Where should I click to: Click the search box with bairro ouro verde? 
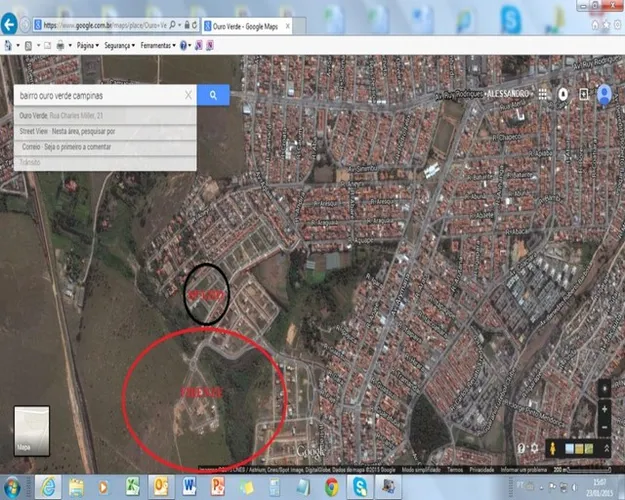coord(99,95)
